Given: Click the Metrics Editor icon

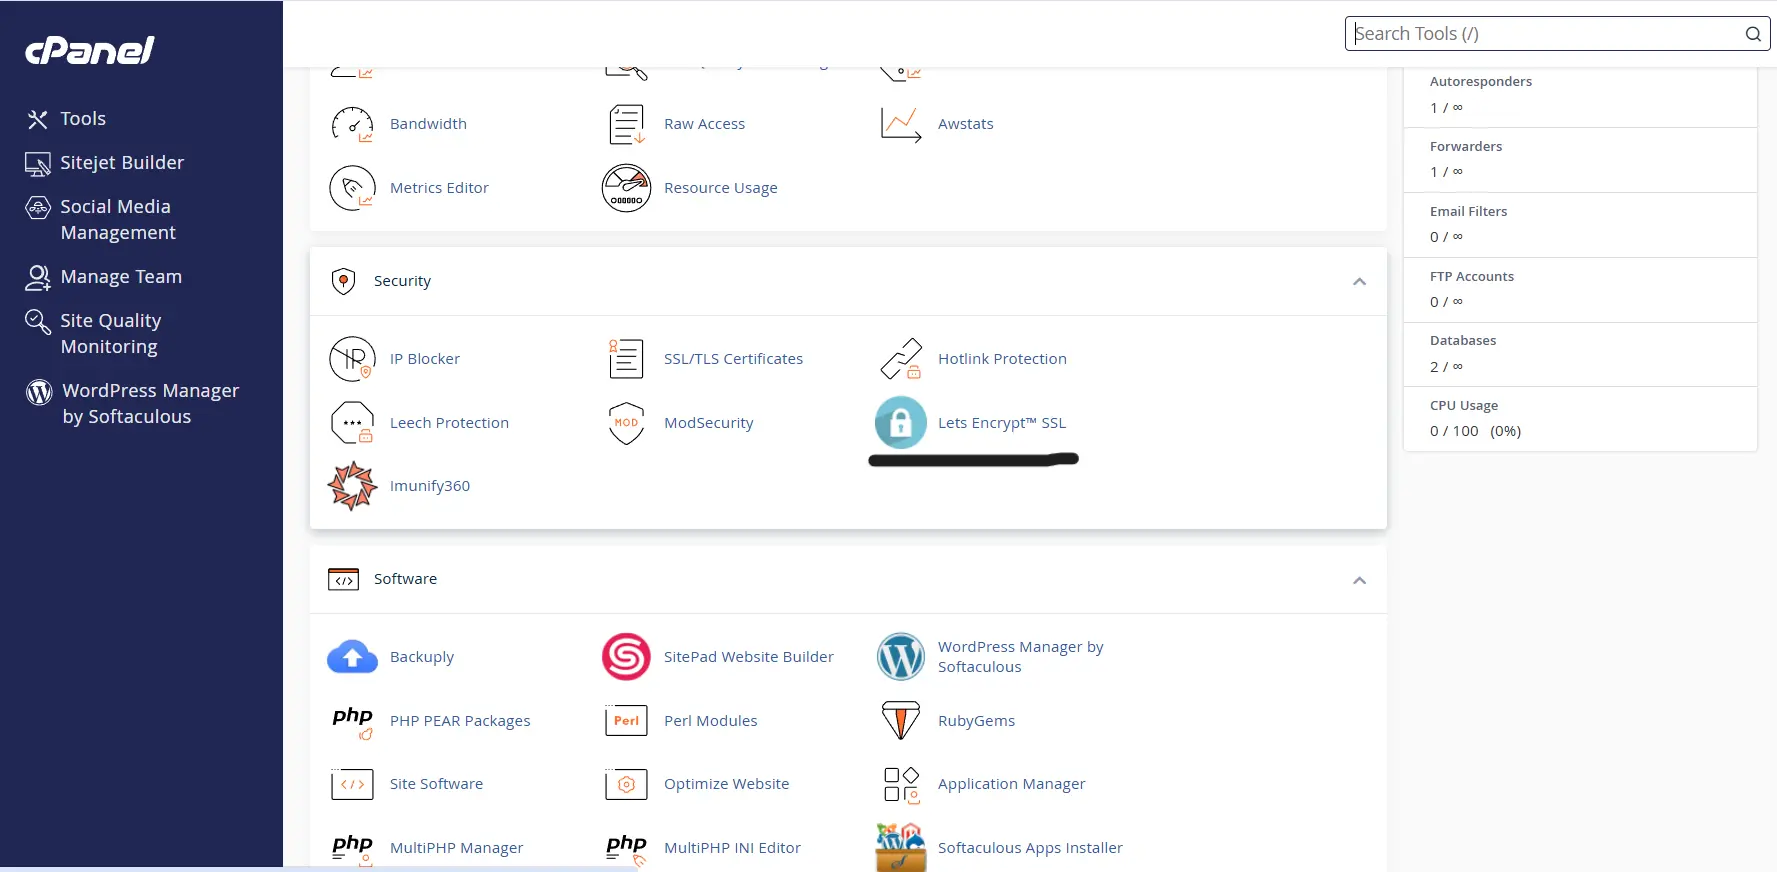Looking at the screenshot, I should pyautogui.click(x=353, y=188).
